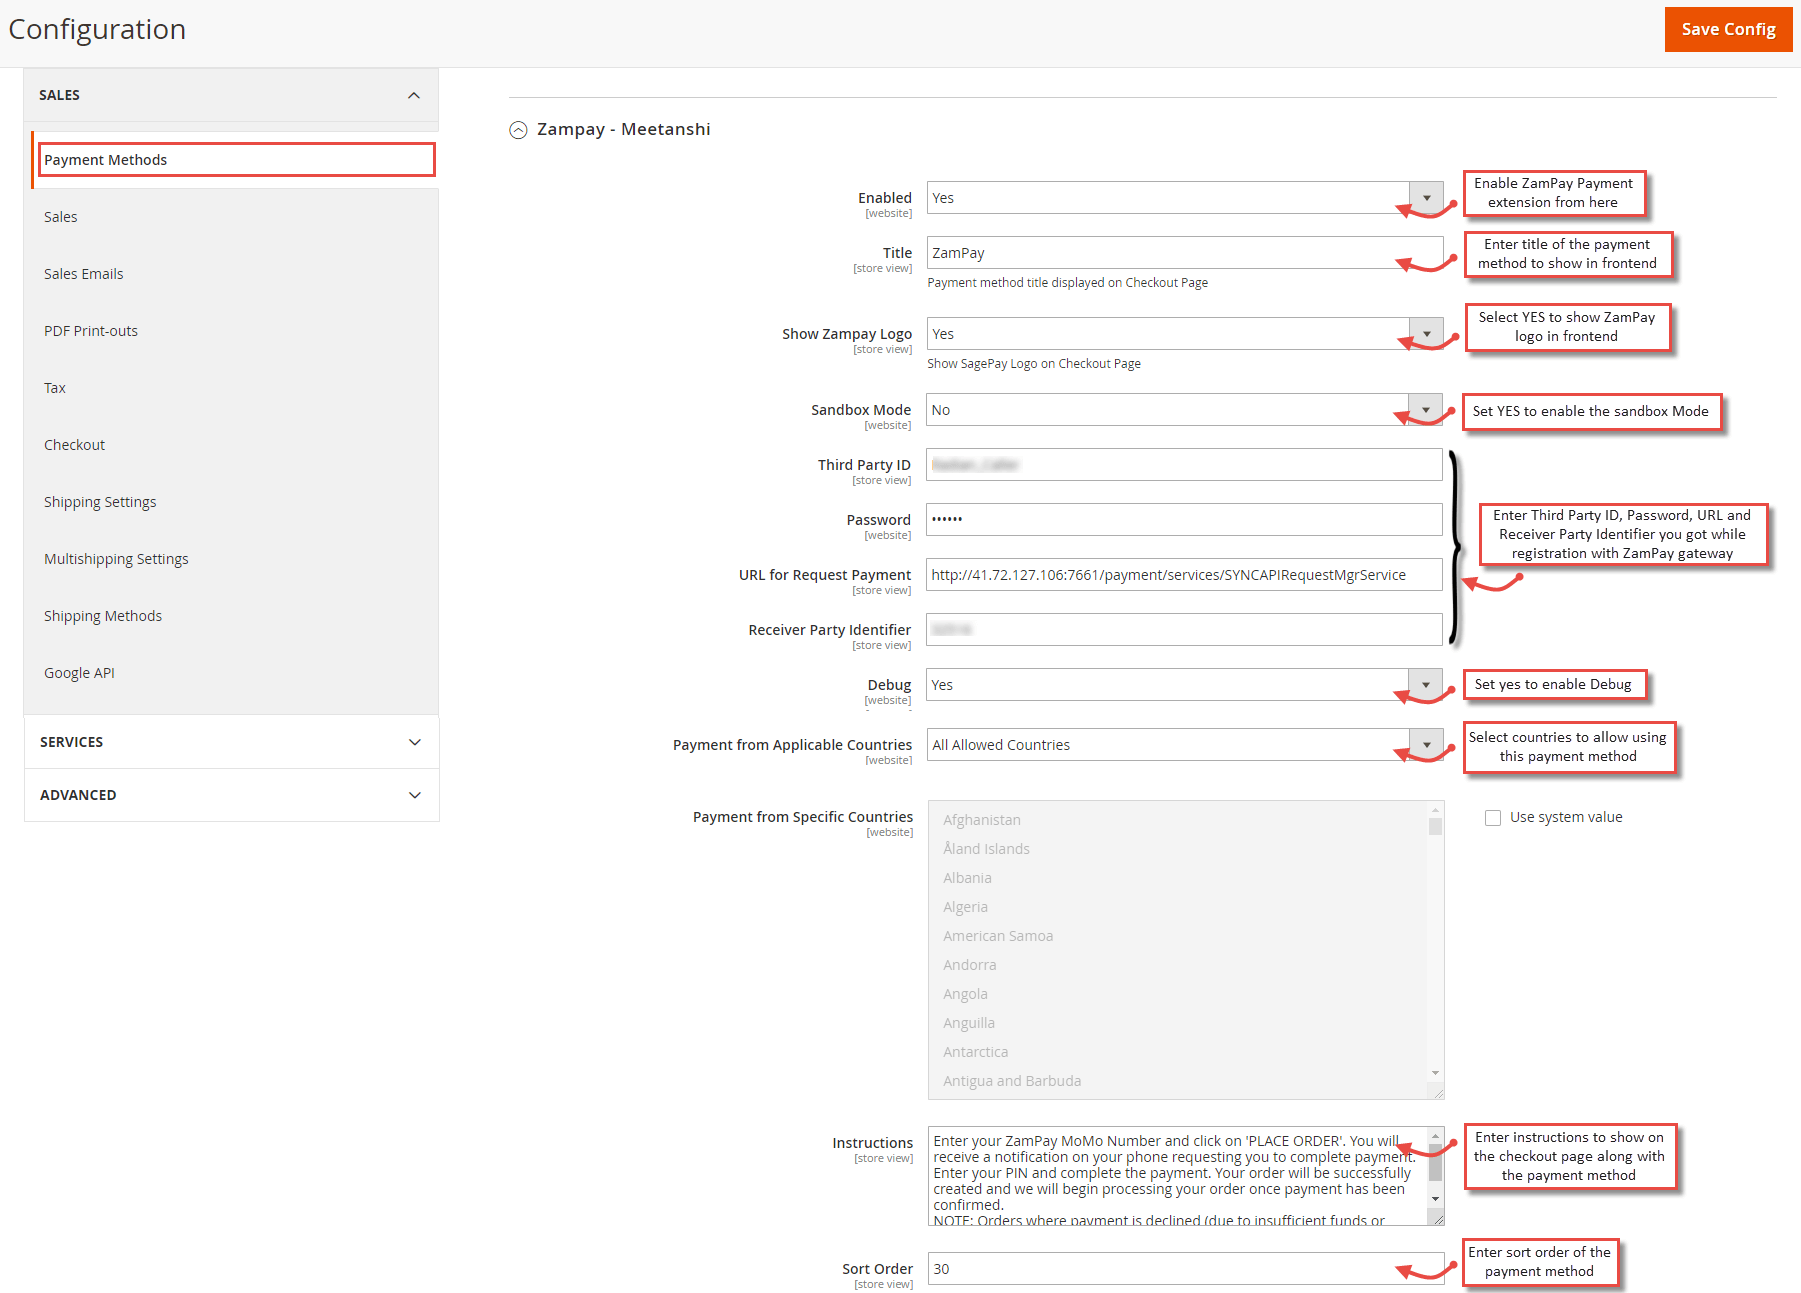Viewport: 1801px width, 1293px height.
Task: Open Shipping Methods item
Action: (x=103, y=616)
